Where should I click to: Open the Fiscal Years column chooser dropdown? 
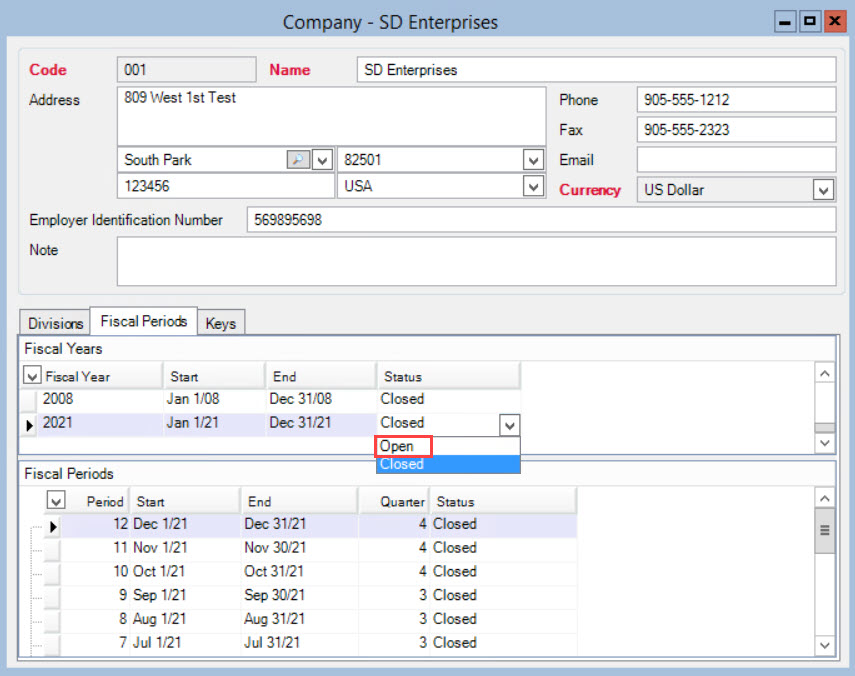pos(32,375)
